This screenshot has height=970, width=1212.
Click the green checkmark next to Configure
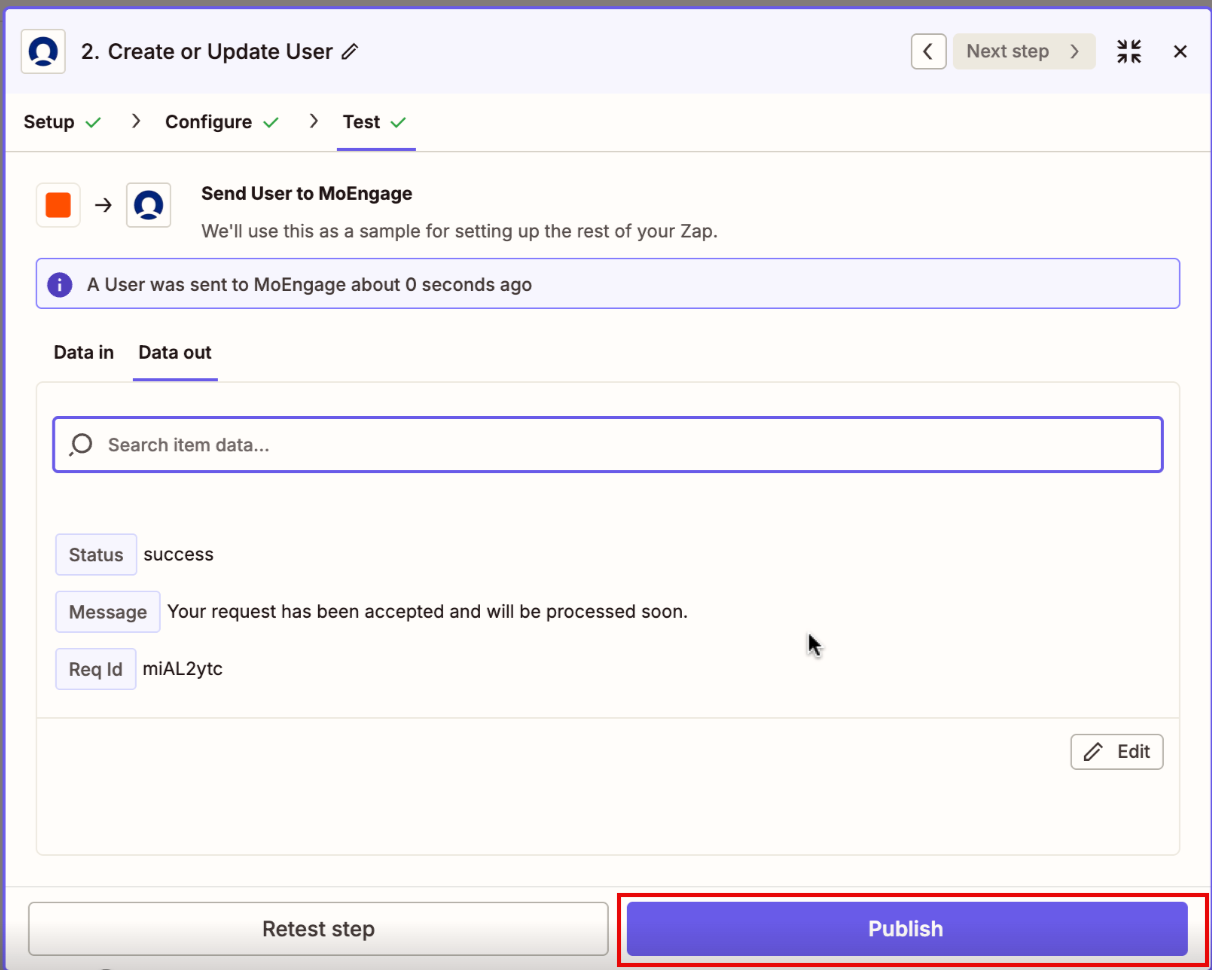pos(270,122)
